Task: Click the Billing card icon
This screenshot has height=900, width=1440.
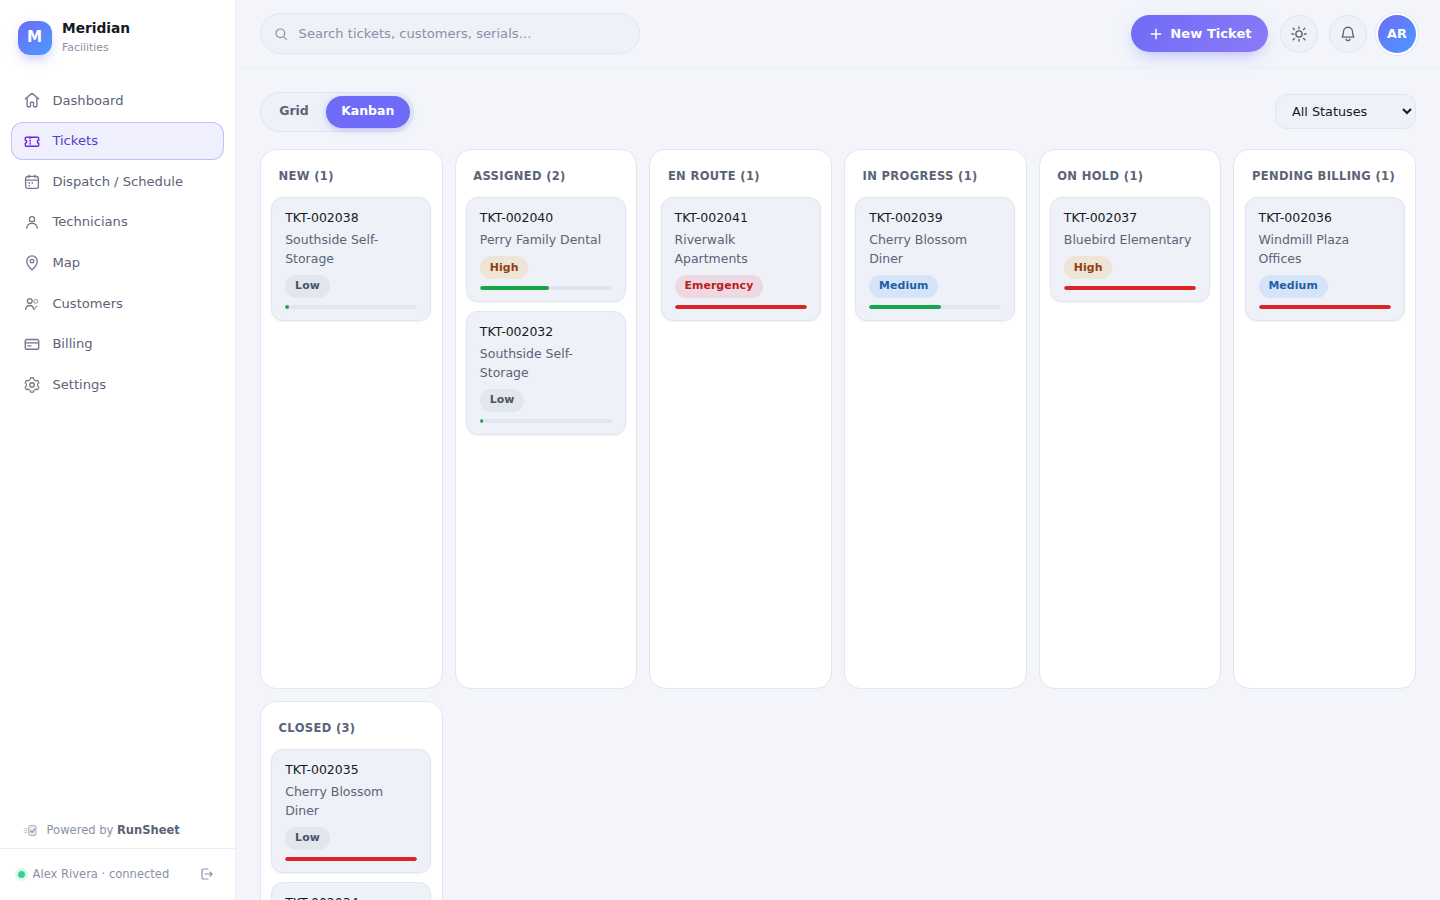Action: click(x=32, y=344)
